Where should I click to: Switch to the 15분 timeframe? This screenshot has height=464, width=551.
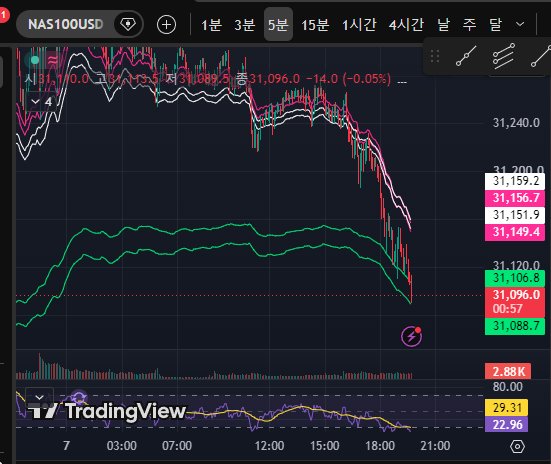315,25
